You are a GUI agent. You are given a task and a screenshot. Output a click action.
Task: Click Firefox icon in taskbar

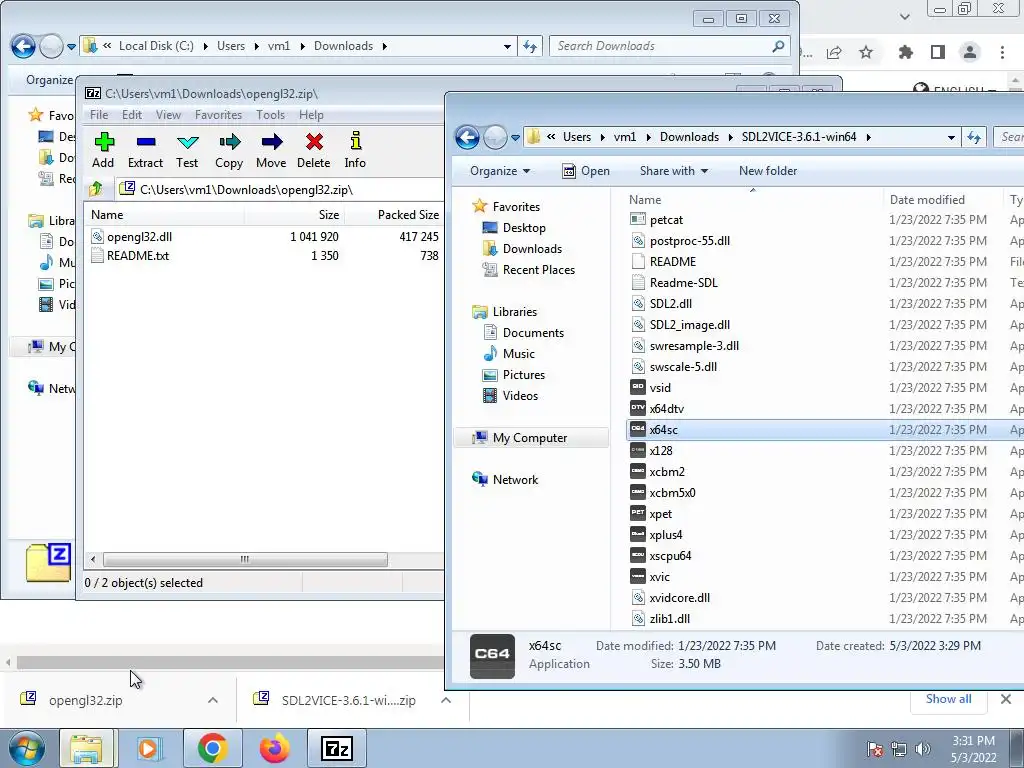click(x=275, y=748)
